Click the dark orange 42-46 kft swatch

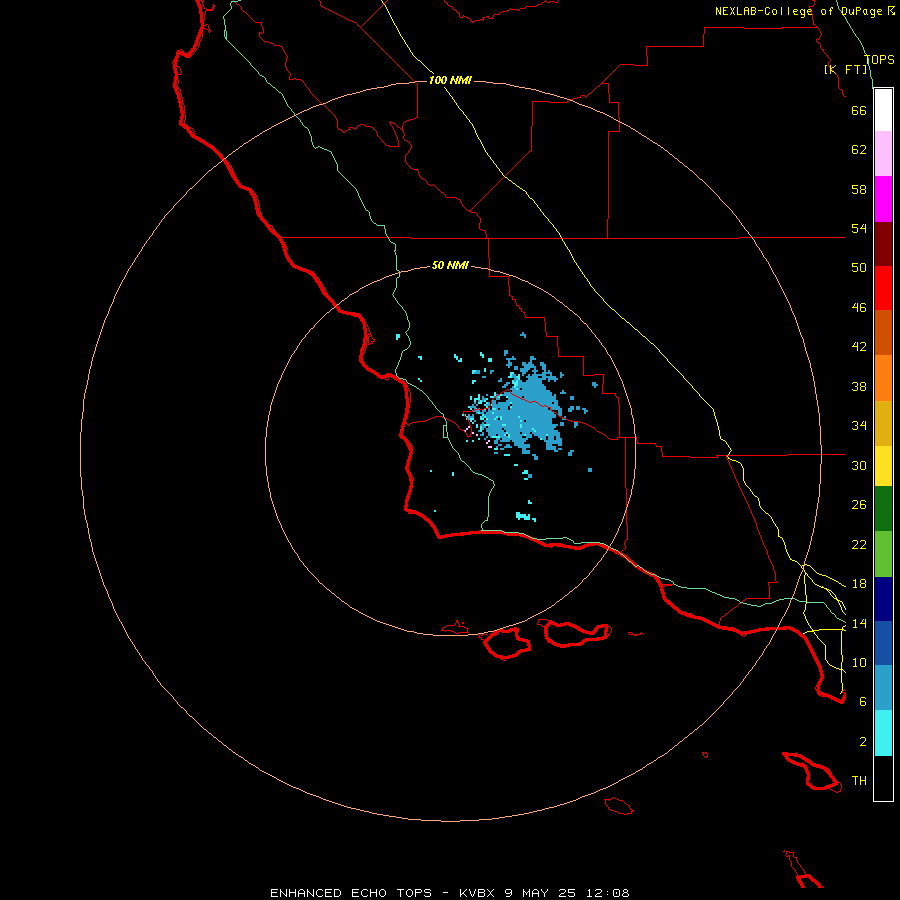[x=883, y=333]
